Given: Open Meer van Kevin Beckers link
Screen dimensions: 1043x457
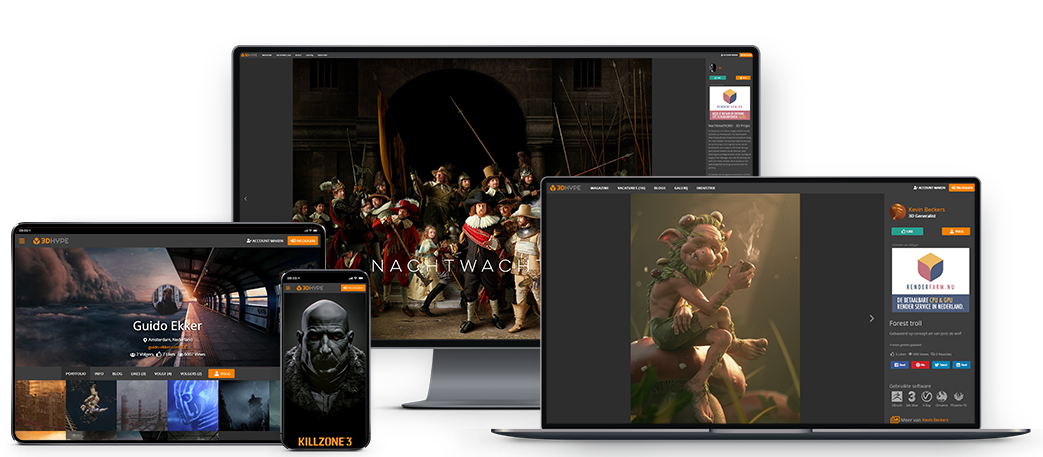Looking at the screenshot, I should [919, 420].
